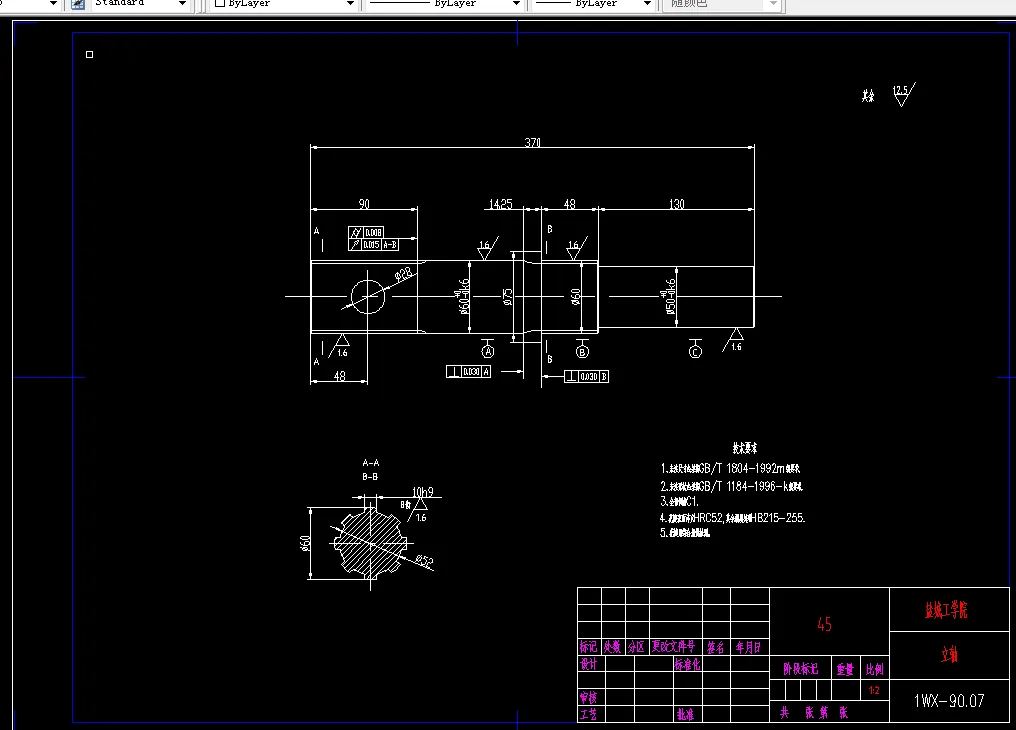
Task: Select the red material text 45
Action: click(x=824, y=624)
